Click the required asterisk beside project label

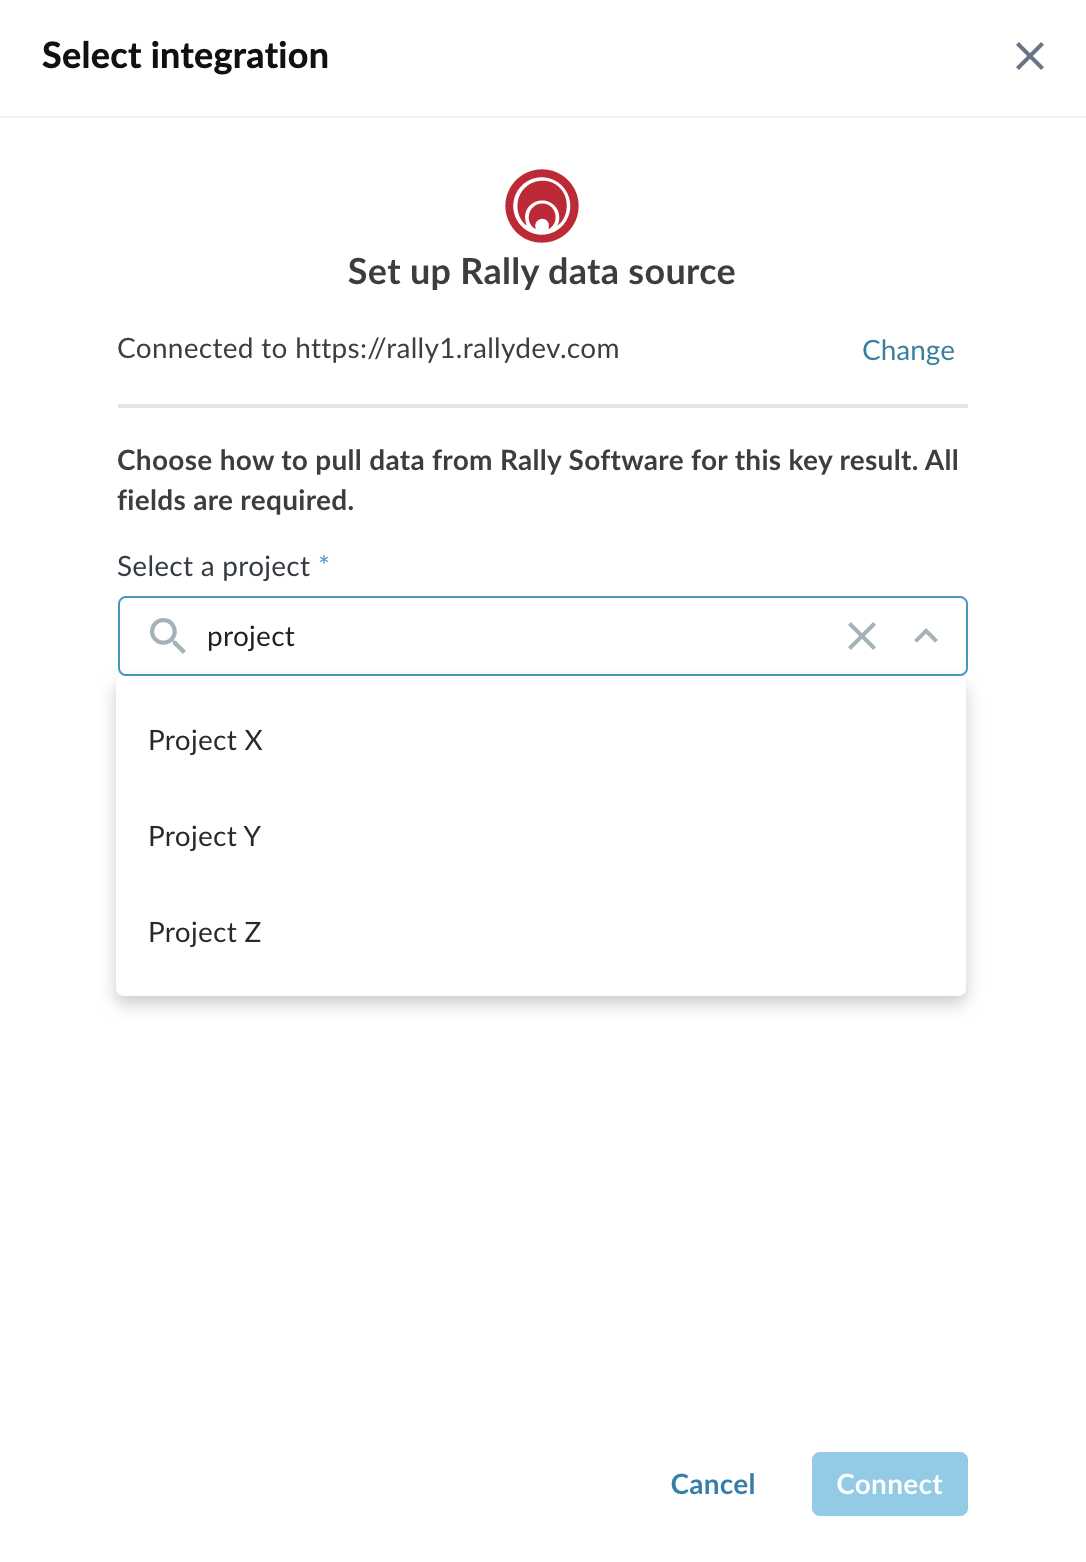(x=324, y=561)
